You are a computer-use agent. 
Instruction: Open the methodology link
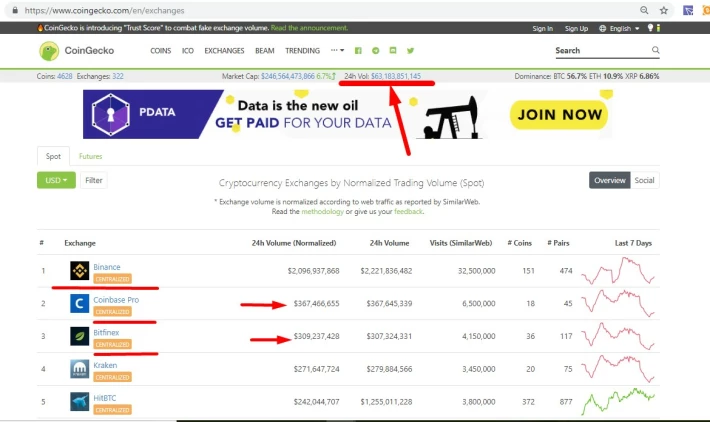(322, 211)
